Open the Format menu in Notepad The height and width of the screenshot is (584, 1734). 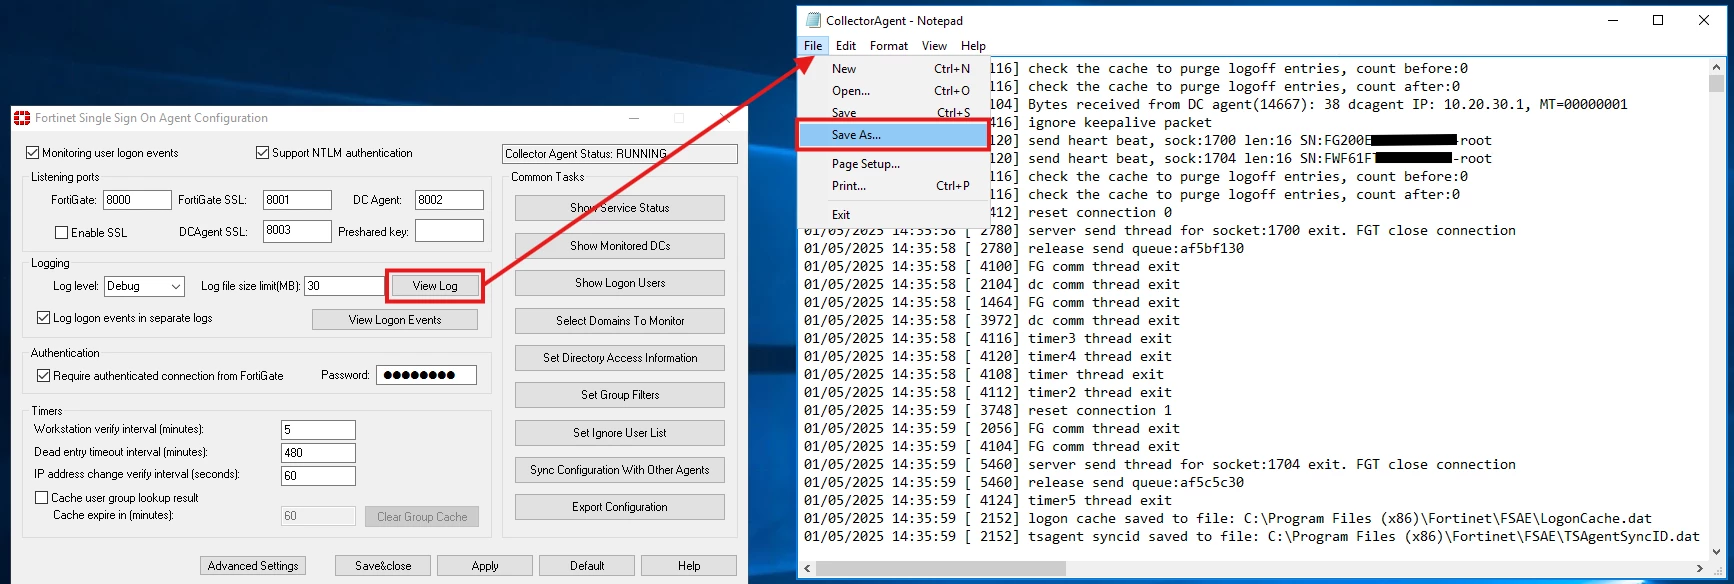[x=889, y=46]
